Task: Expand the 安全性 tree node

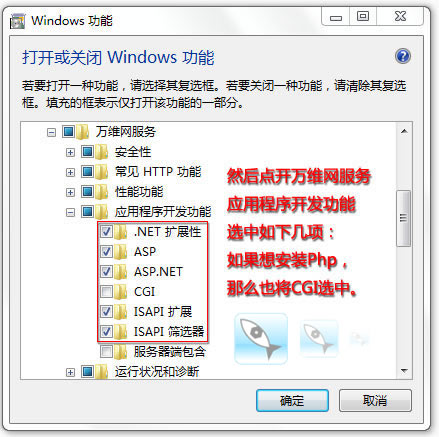Action: point(70,152)
